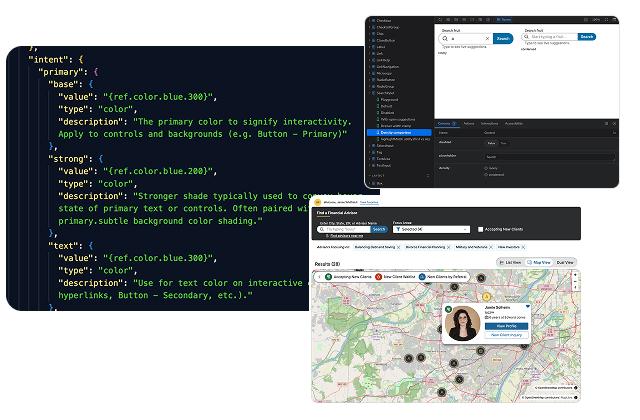Click the View Profile button

(x=507, y=326)
